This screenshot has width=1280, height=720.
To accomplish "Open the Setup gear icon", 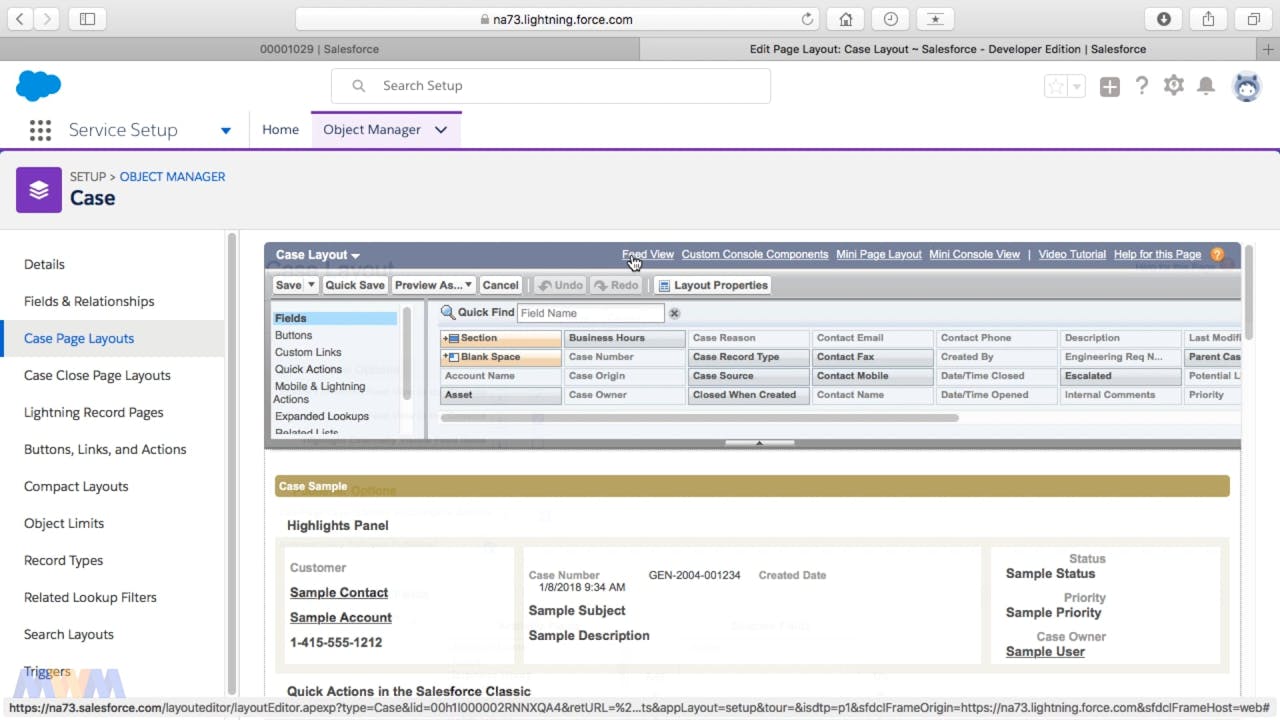I will pyautogui.click(x=1174, y=86).
